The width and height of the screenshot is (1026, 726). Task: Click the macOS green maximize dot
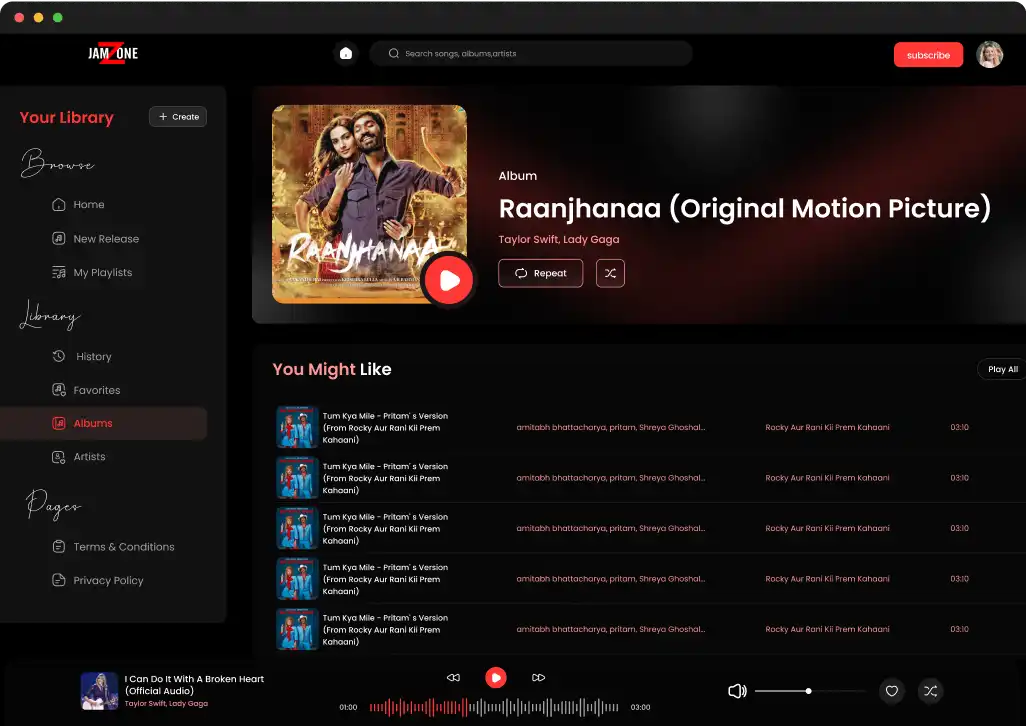click(58, 18)
